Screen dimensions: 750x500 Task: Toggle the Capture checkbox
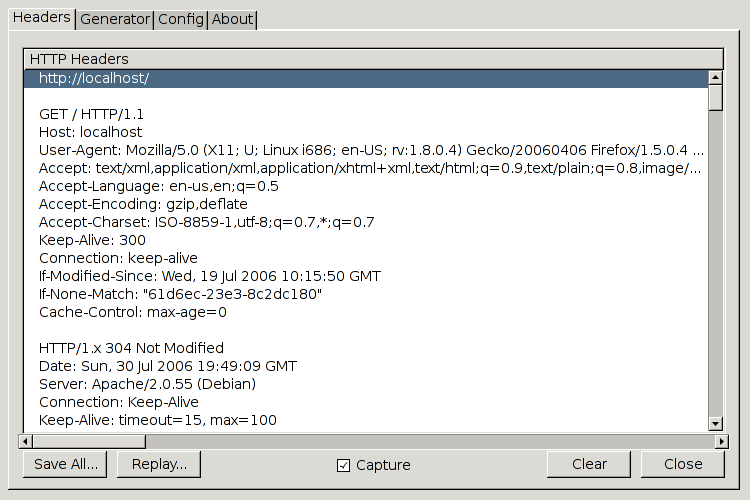(343, 465)
